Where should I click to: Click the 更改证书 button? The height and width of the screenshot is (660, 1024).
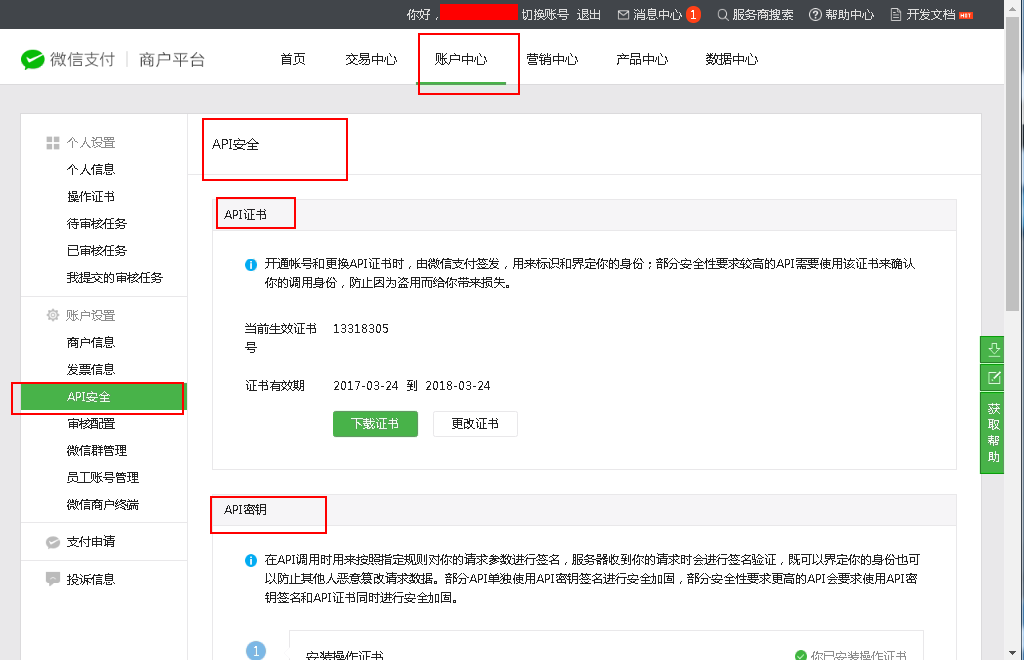click(x=475, y=423)
